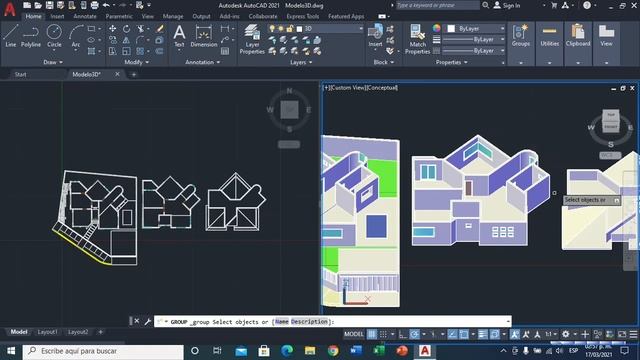Image resolution: width=640 pixels, height=360 pixels.
Task: Click Match Properties tool
Action: pos(418,39)
